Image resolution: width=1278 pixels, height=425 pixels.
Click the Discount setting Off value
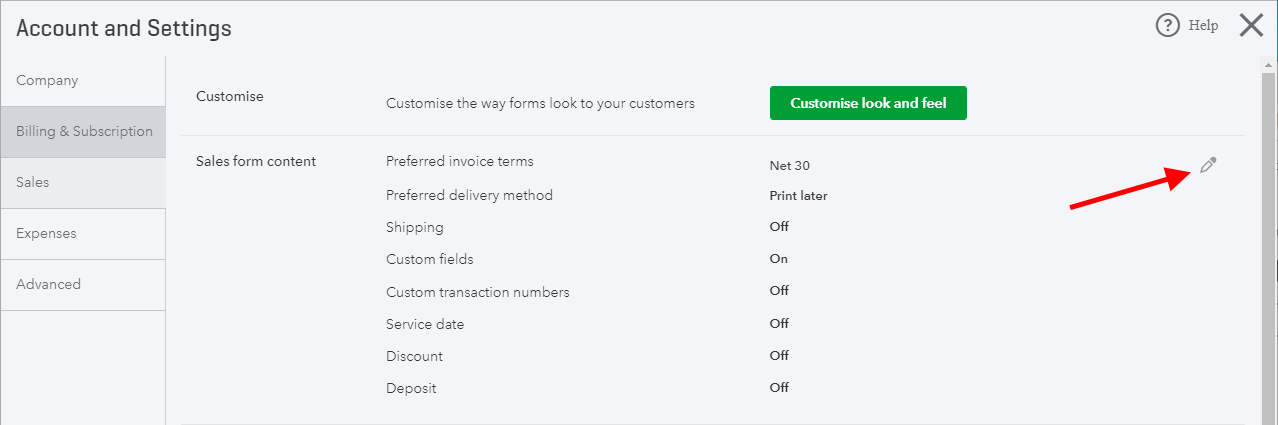779,356
